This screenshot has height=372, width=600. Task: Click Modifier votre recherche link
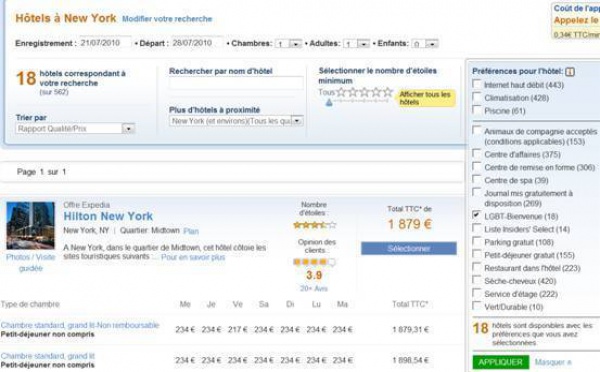click(167, 19)
